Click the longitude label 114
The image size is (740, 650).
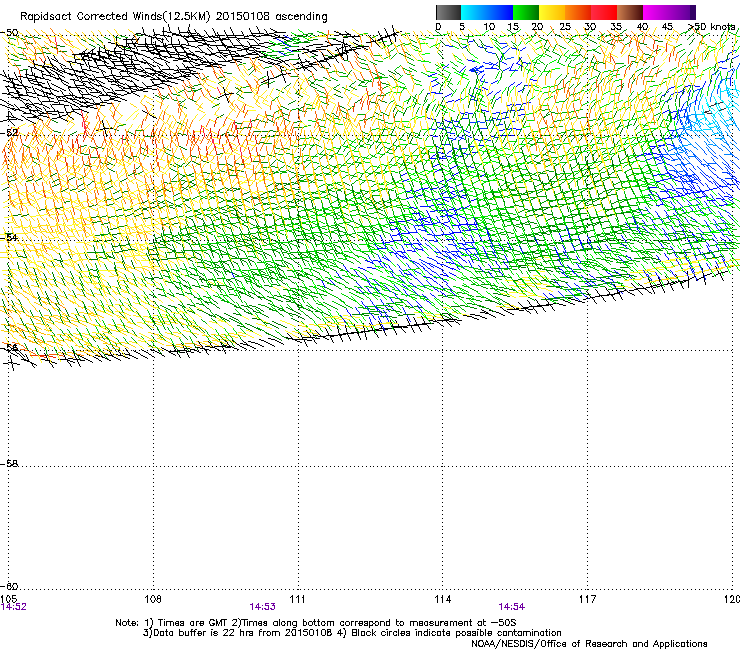[x=442, y=599]
